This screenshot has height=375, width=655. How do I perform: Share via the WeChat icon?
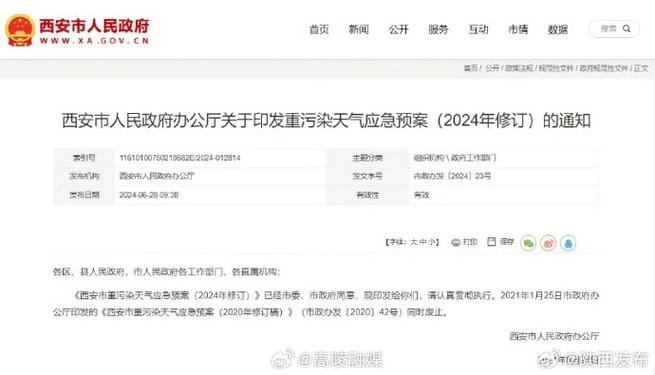click(528, 243)
